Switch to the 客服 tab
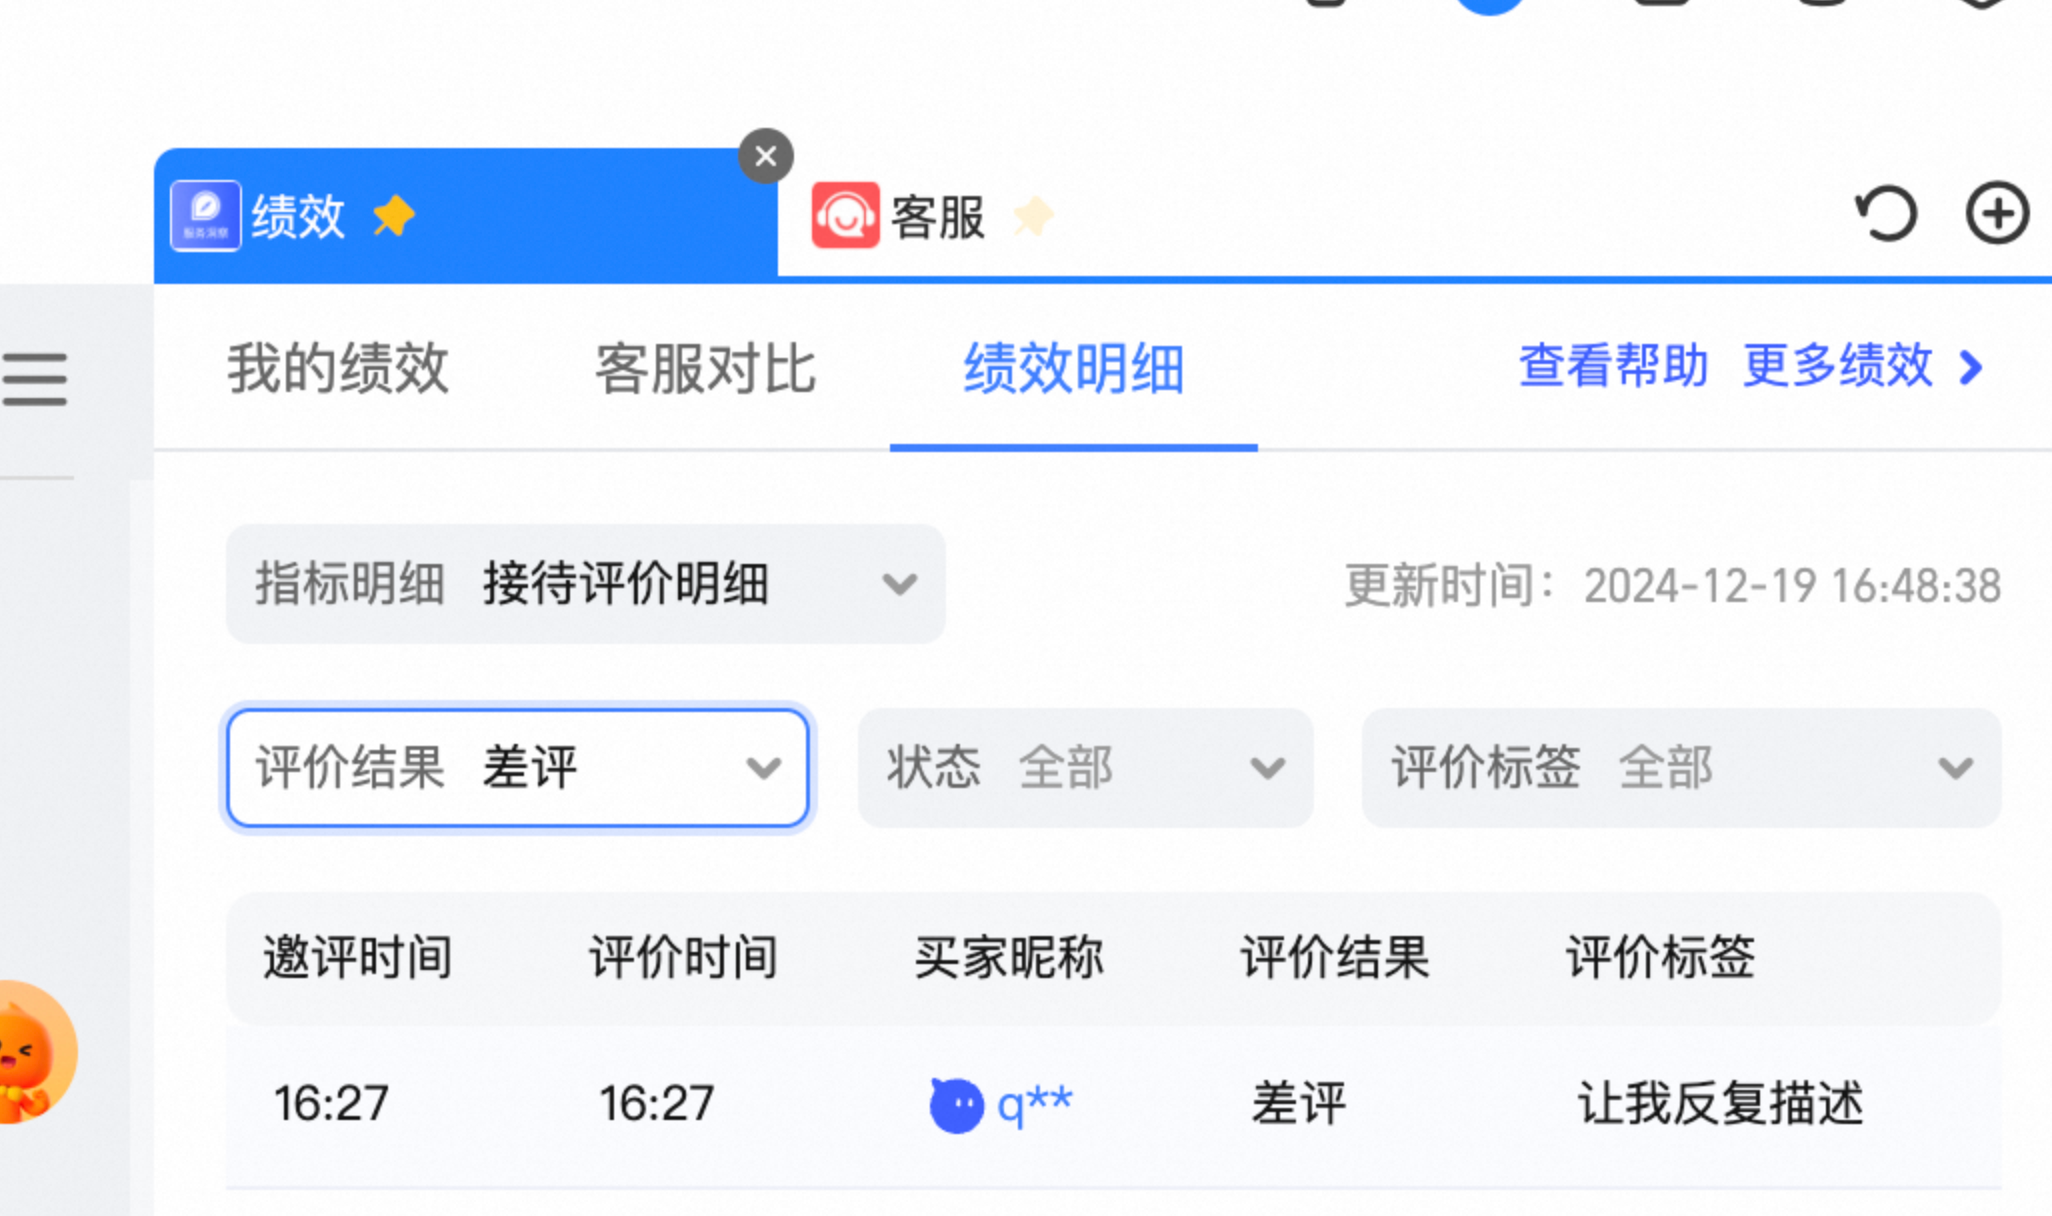Screen dimensions: 2052x1216 coord(935,216)
